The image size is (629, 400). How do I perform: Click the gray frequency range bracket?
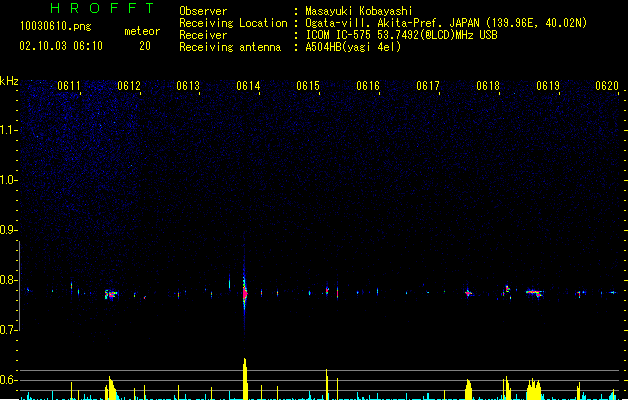[x=19, y=286]
